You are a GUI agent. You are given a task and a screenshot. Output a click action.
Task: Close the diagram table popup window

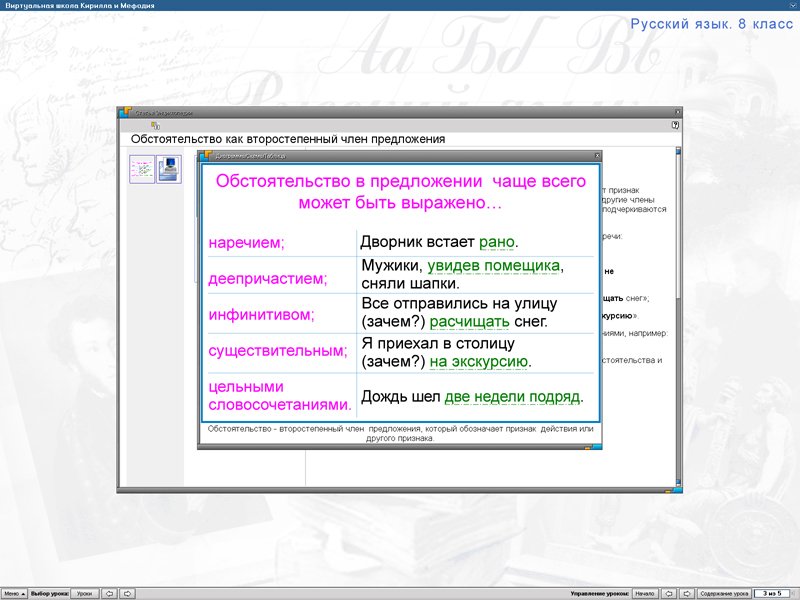[597, 156]
